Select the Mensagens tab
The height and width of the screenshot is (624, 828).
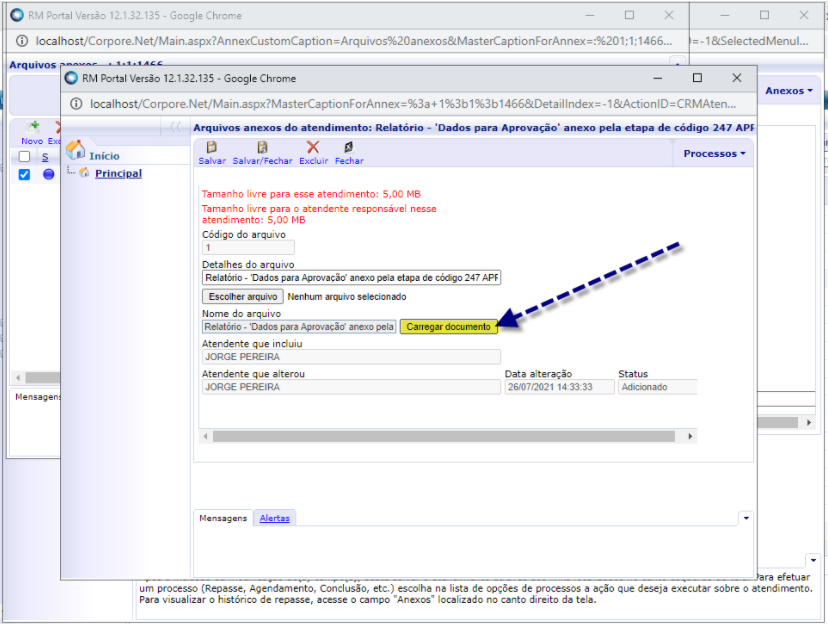[x=223, y=518]
